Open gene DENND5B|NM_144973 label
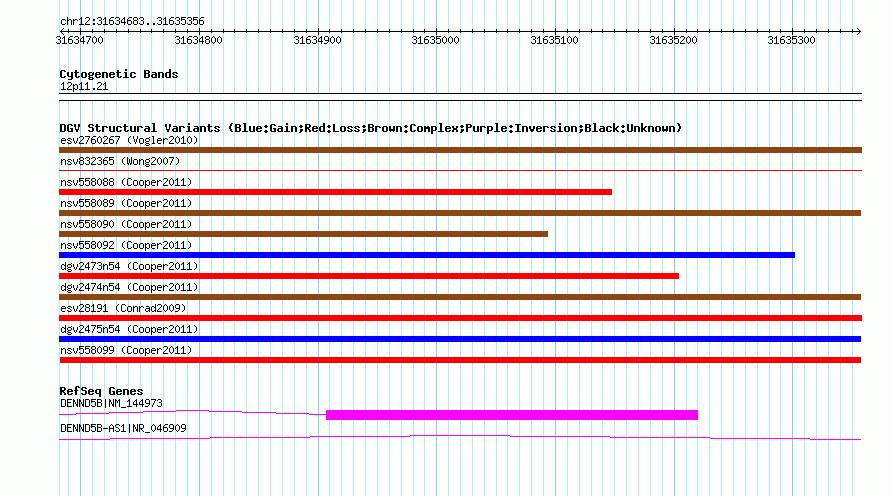 pos(111,403)
